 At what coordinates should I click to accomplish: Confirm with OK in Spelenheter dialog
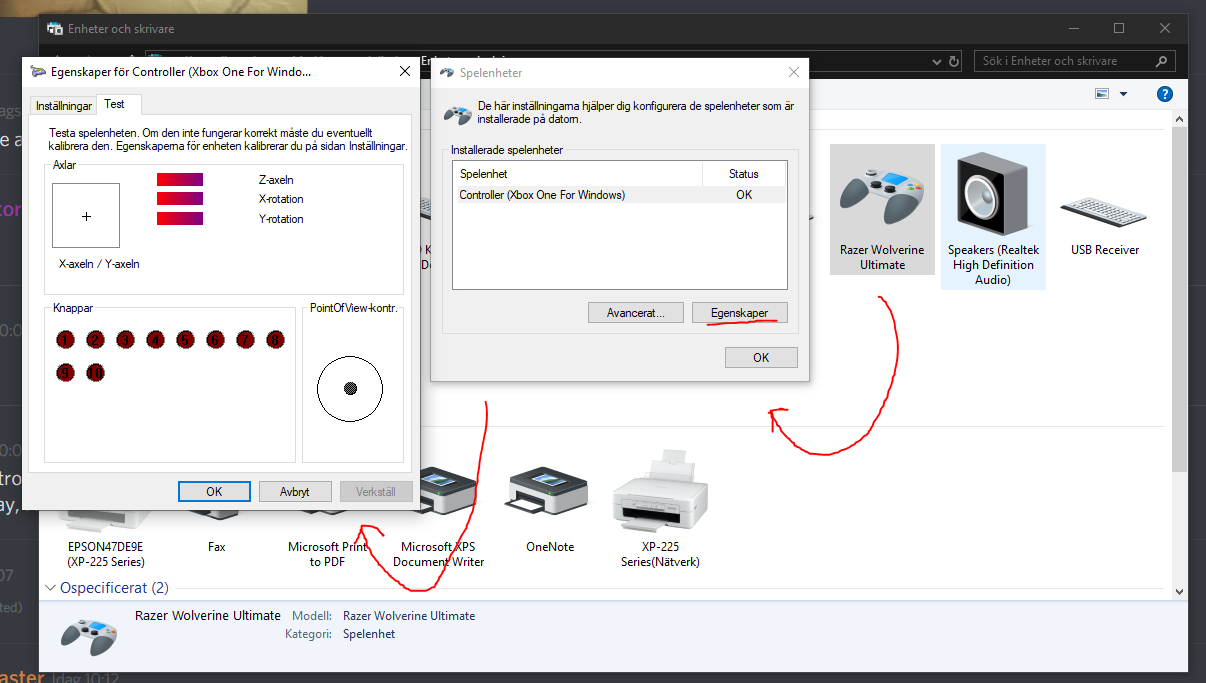(x=761, y=357)
